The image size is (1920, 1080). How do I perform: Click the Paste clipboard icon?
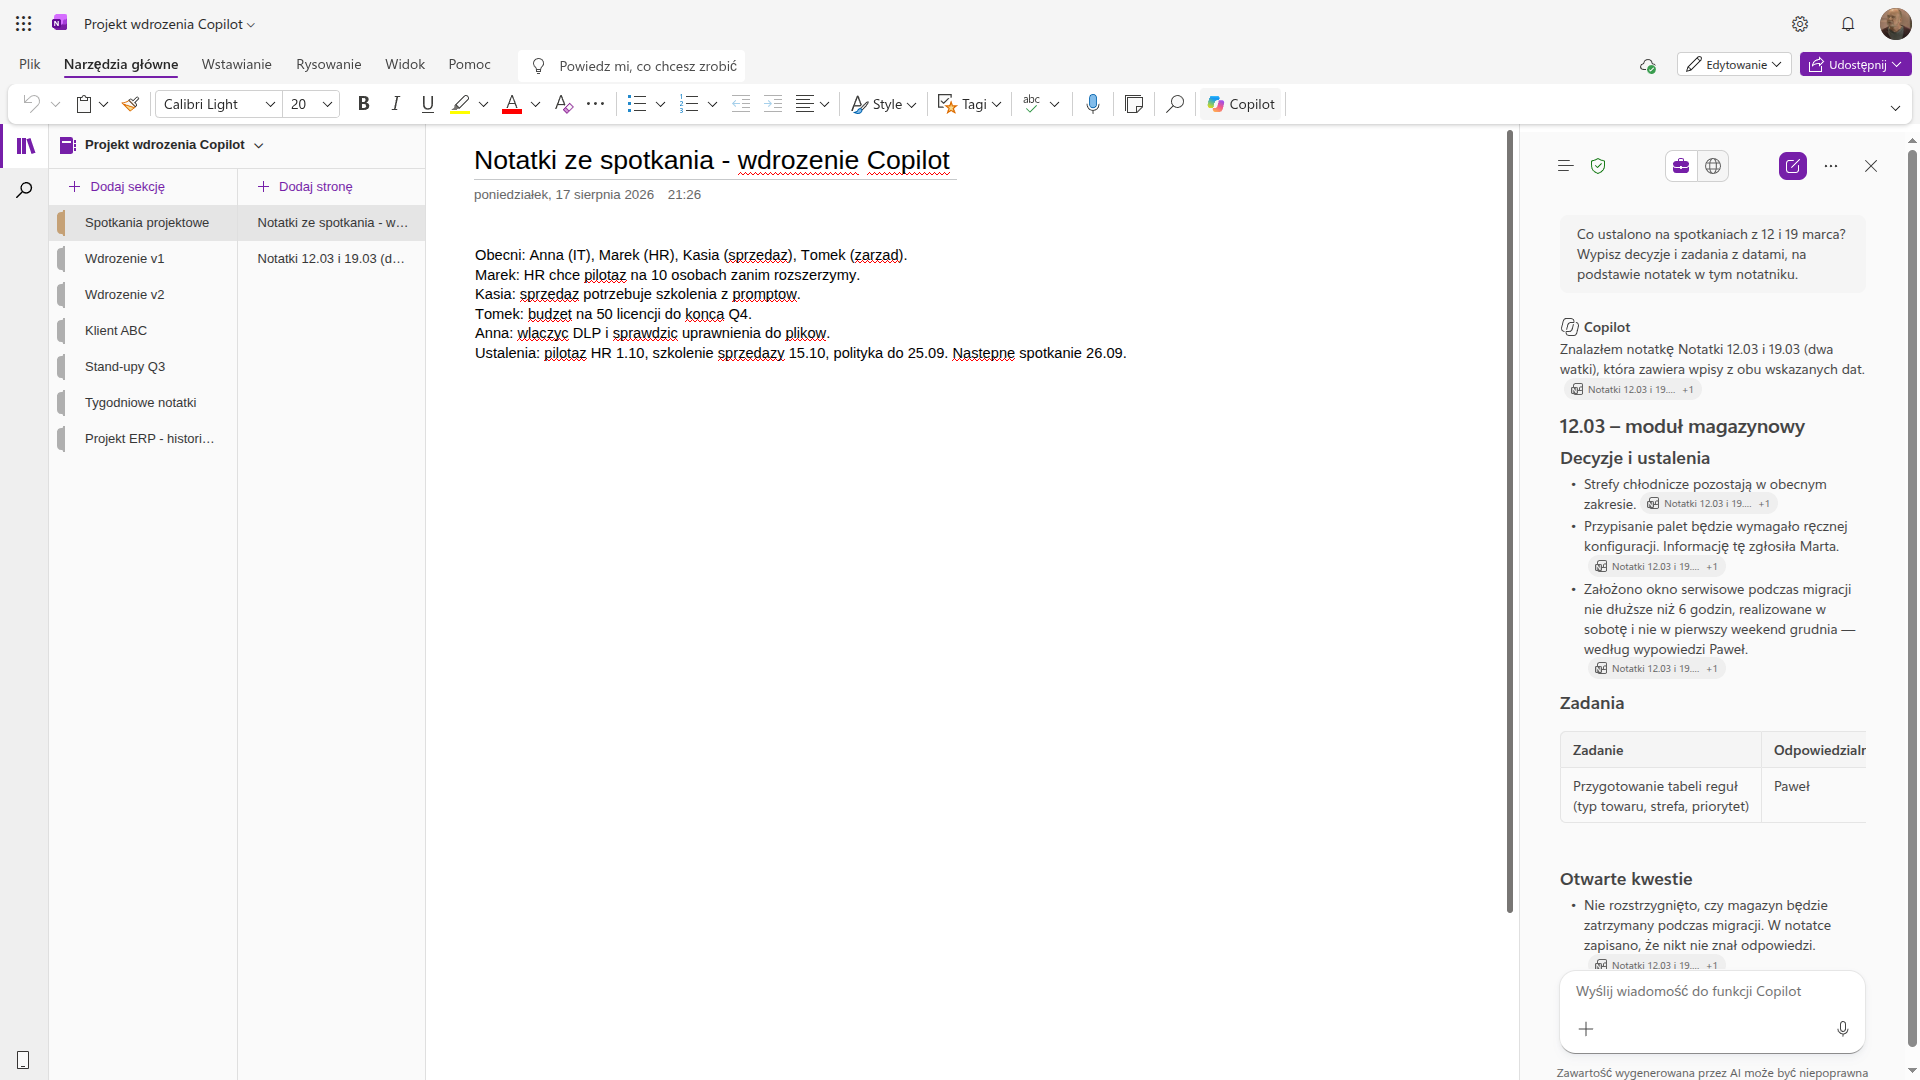pos(84,104)
